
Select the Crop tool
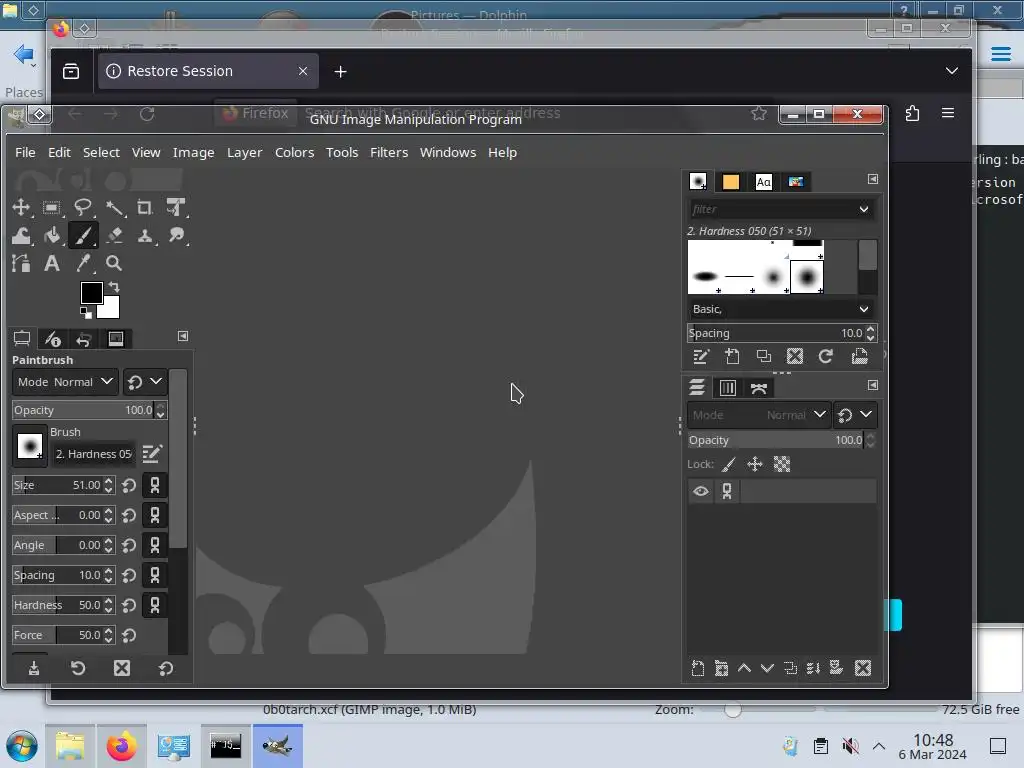pyautogui.click(x=145, y=208)
